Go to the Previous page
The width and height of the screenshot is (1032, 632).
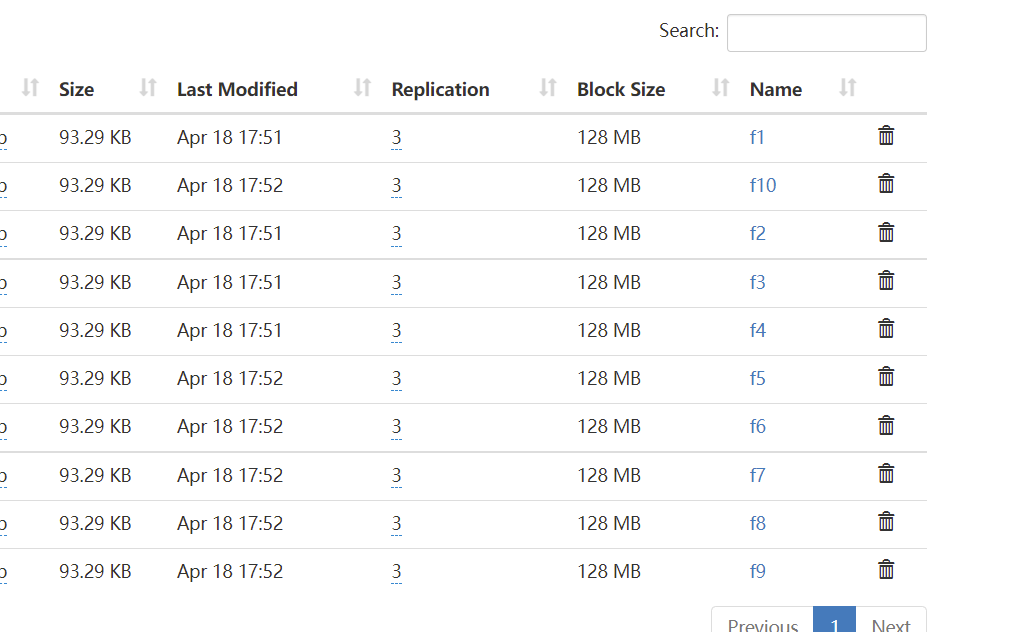(x=762, y=622)
